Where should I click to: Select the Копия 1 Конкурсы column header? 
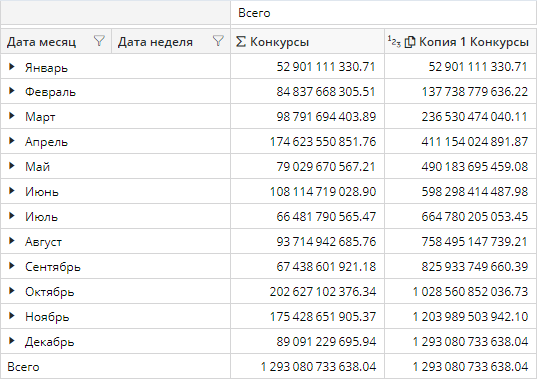coord(460,41)
